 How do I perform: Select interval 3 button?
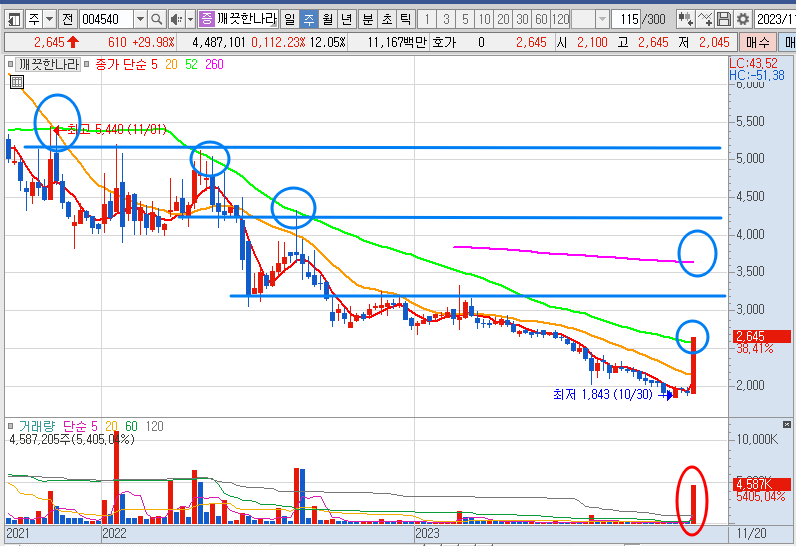446,19
